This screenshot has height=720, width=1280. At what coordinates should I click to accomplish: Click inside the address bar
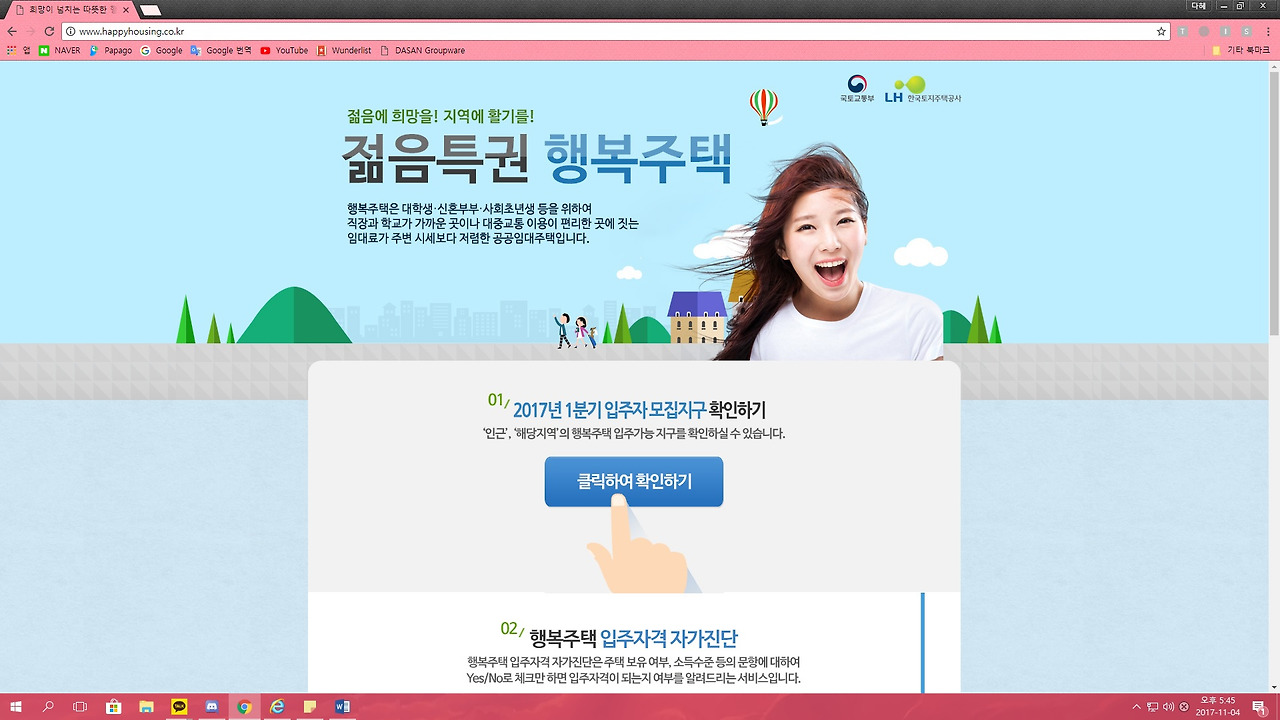[x=300, y=30]
